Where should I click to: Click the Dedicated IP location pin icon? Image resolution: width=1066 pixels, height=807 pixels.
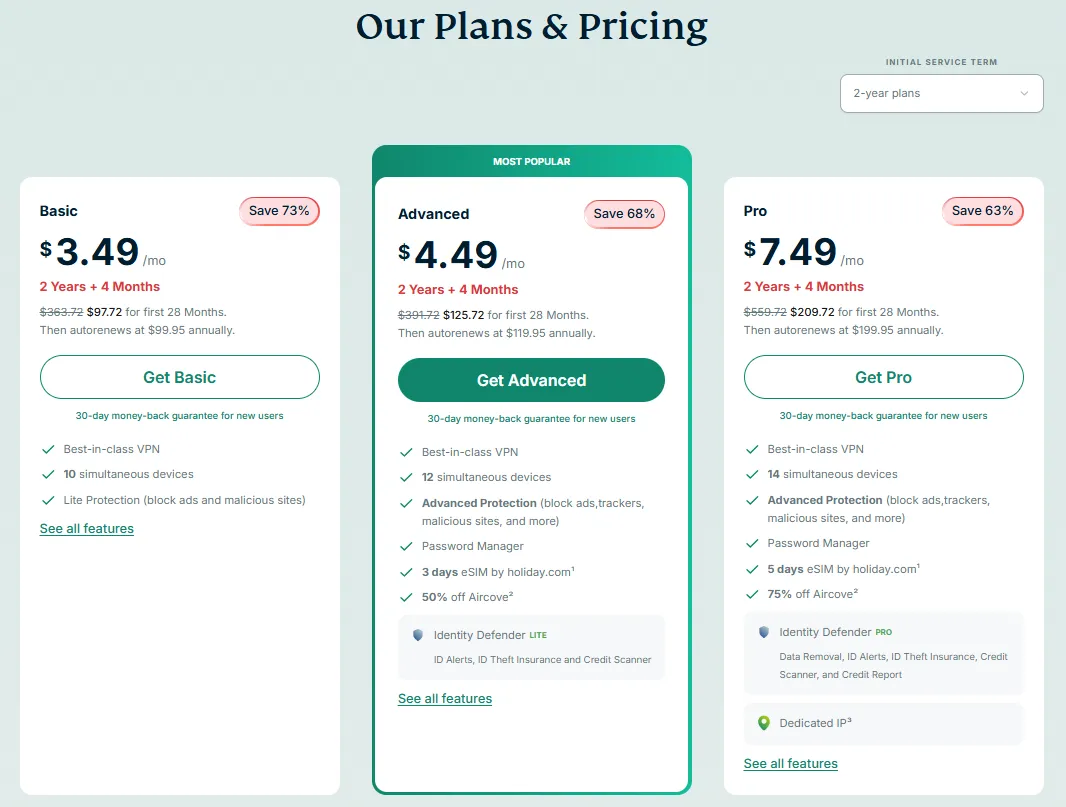coord(763,723)
